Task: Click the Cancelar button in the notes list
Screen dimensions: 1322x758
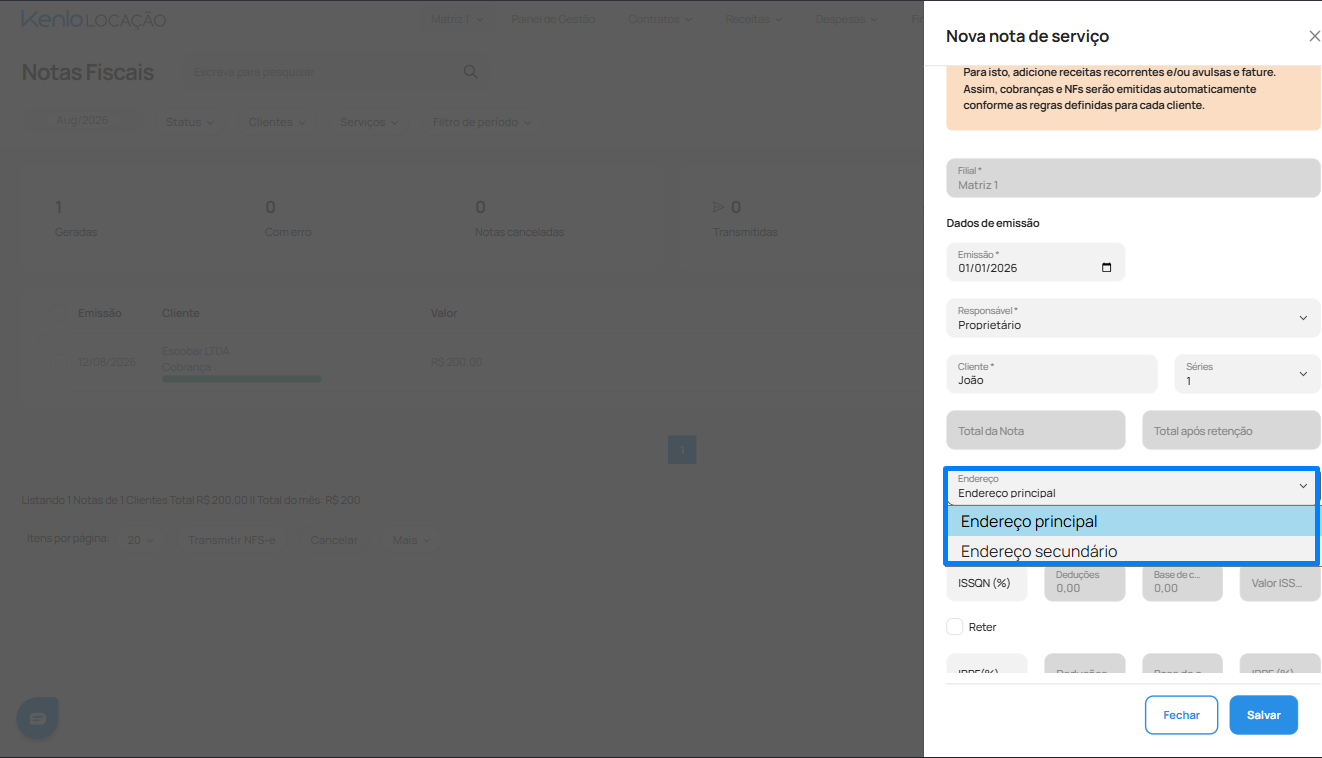Action: click(334, 540)
